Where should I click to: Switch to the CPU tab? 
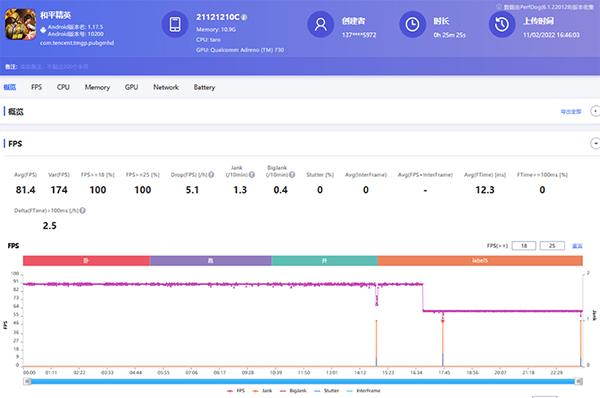(x=63, y=87)
